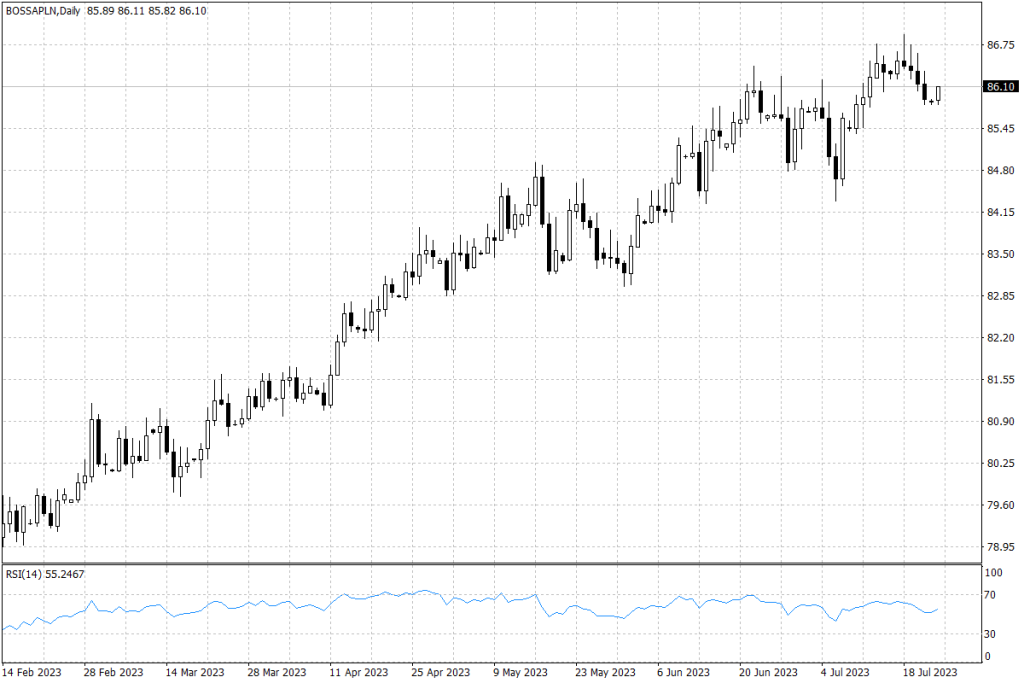Click the RSI 70 level label
The width and height of the screenshot is (1024, 683).
pos(993,595)
